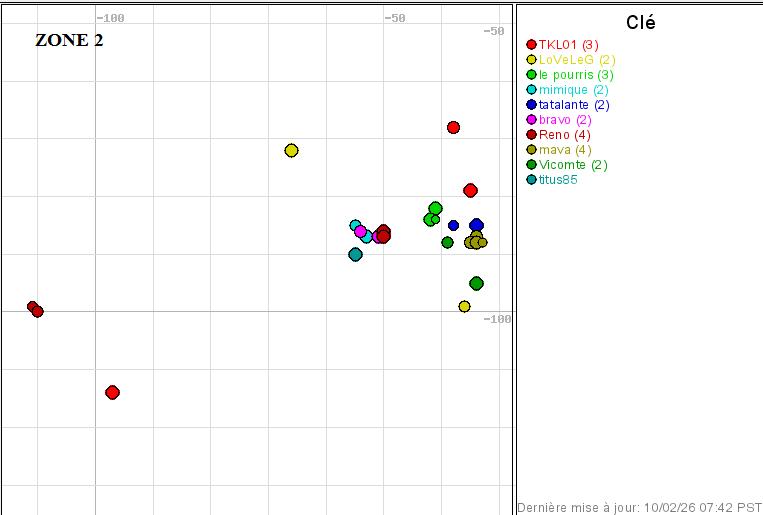Click the red dot beside TKL01 in legend
The height and width of the screenshot is (515, 763).
(x=531, y=45)
